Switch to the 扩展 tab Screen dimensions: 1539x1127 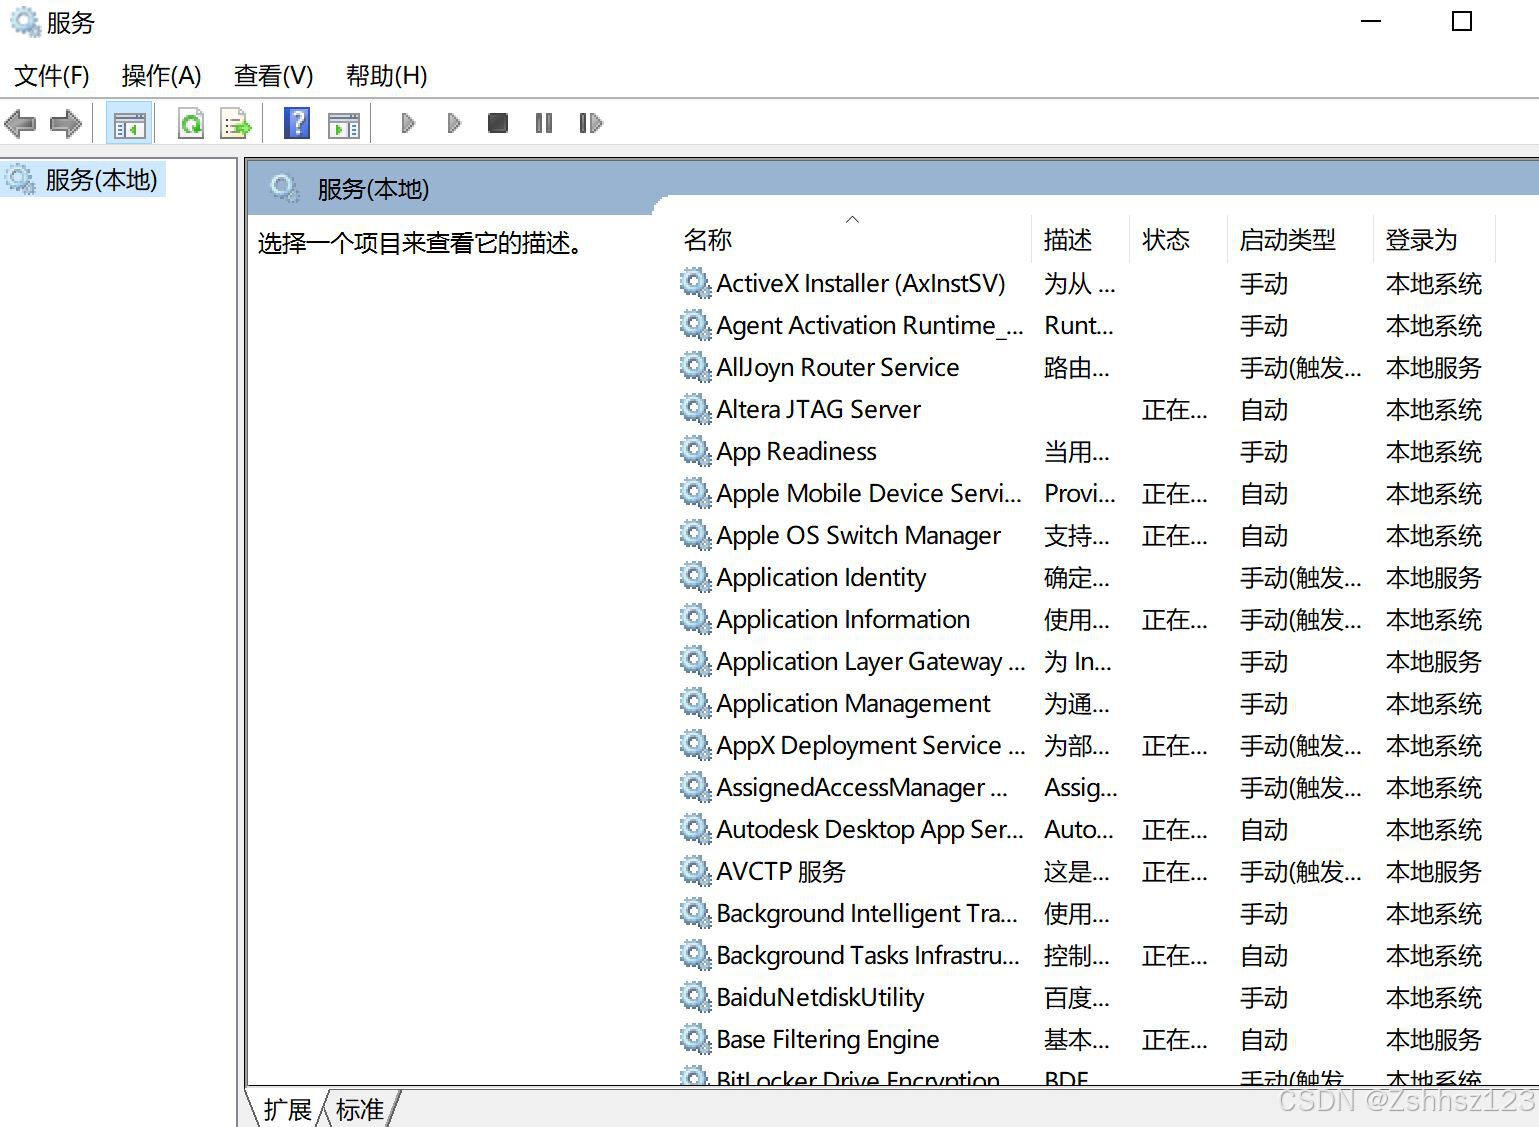tap(287, 1109)
